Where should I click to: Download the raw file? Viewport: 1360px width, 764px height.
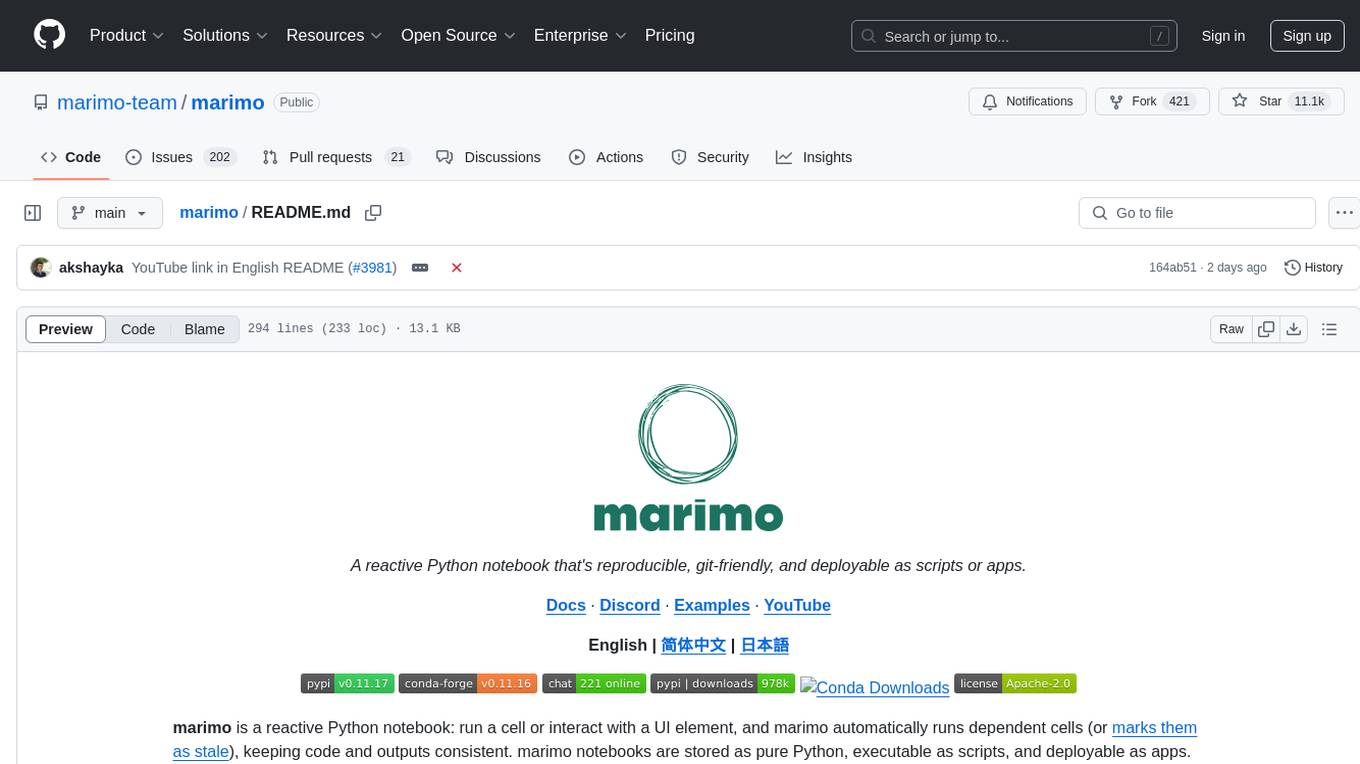pos(1294,329)
